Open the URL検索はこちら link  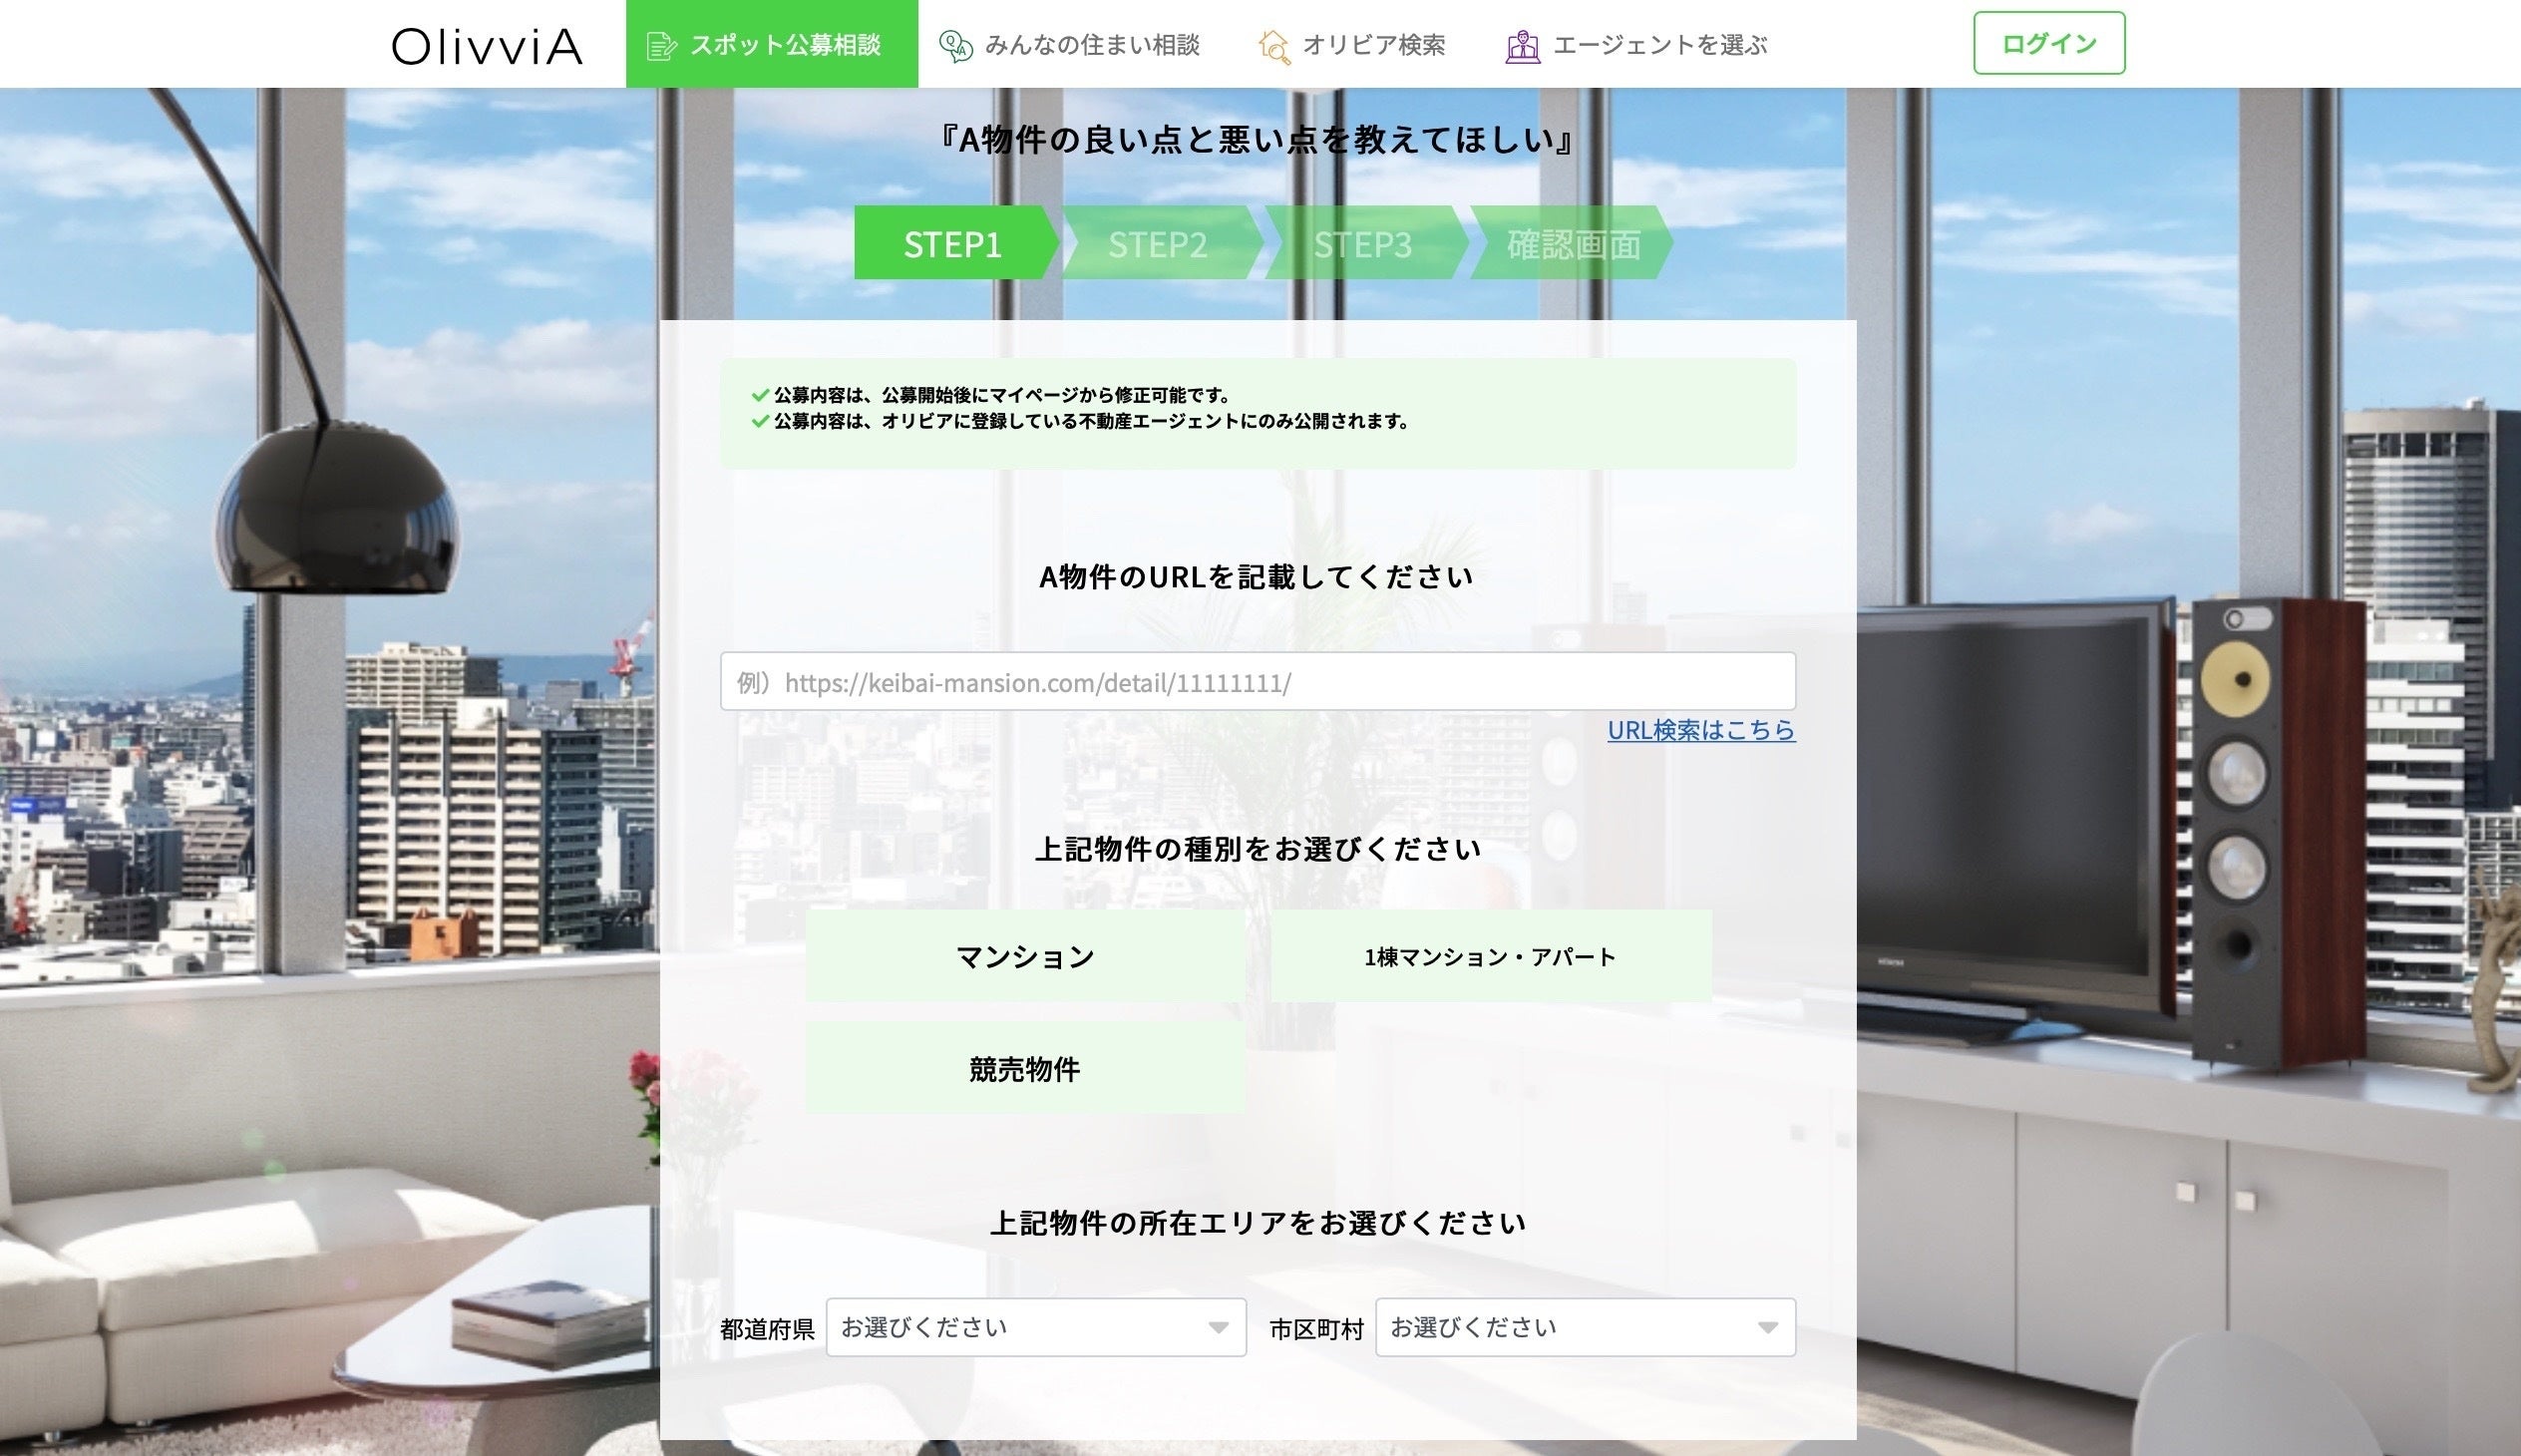(x=1700, y=731)
